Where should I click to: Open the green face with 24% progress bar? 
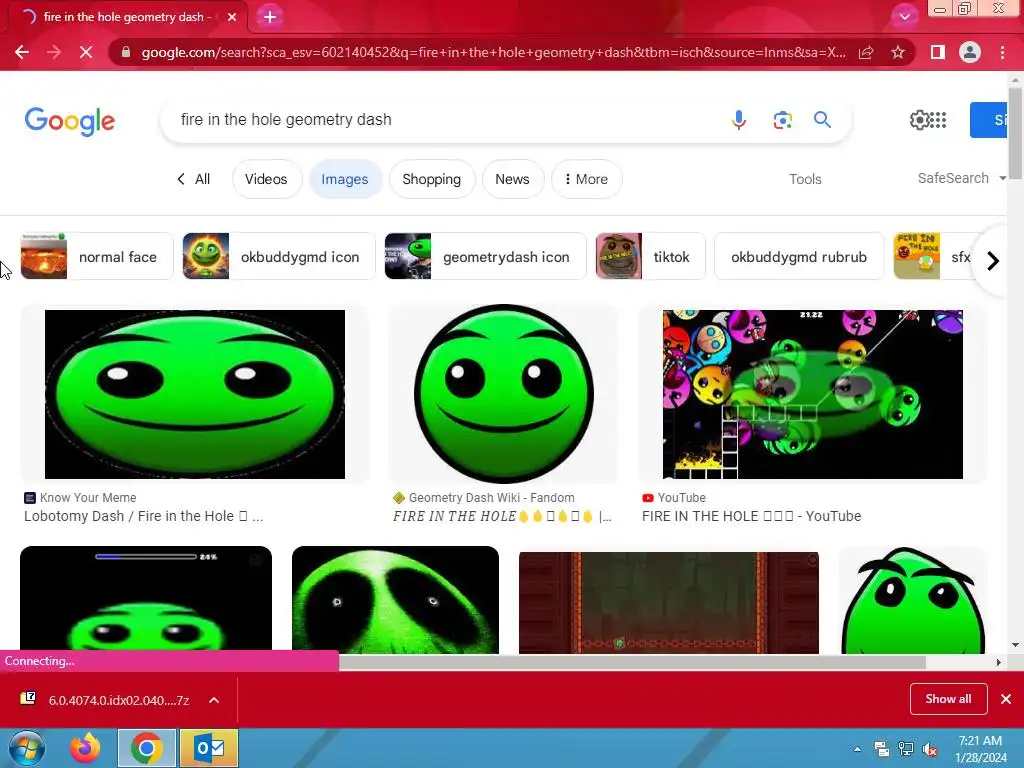click(x=146, y=600)
